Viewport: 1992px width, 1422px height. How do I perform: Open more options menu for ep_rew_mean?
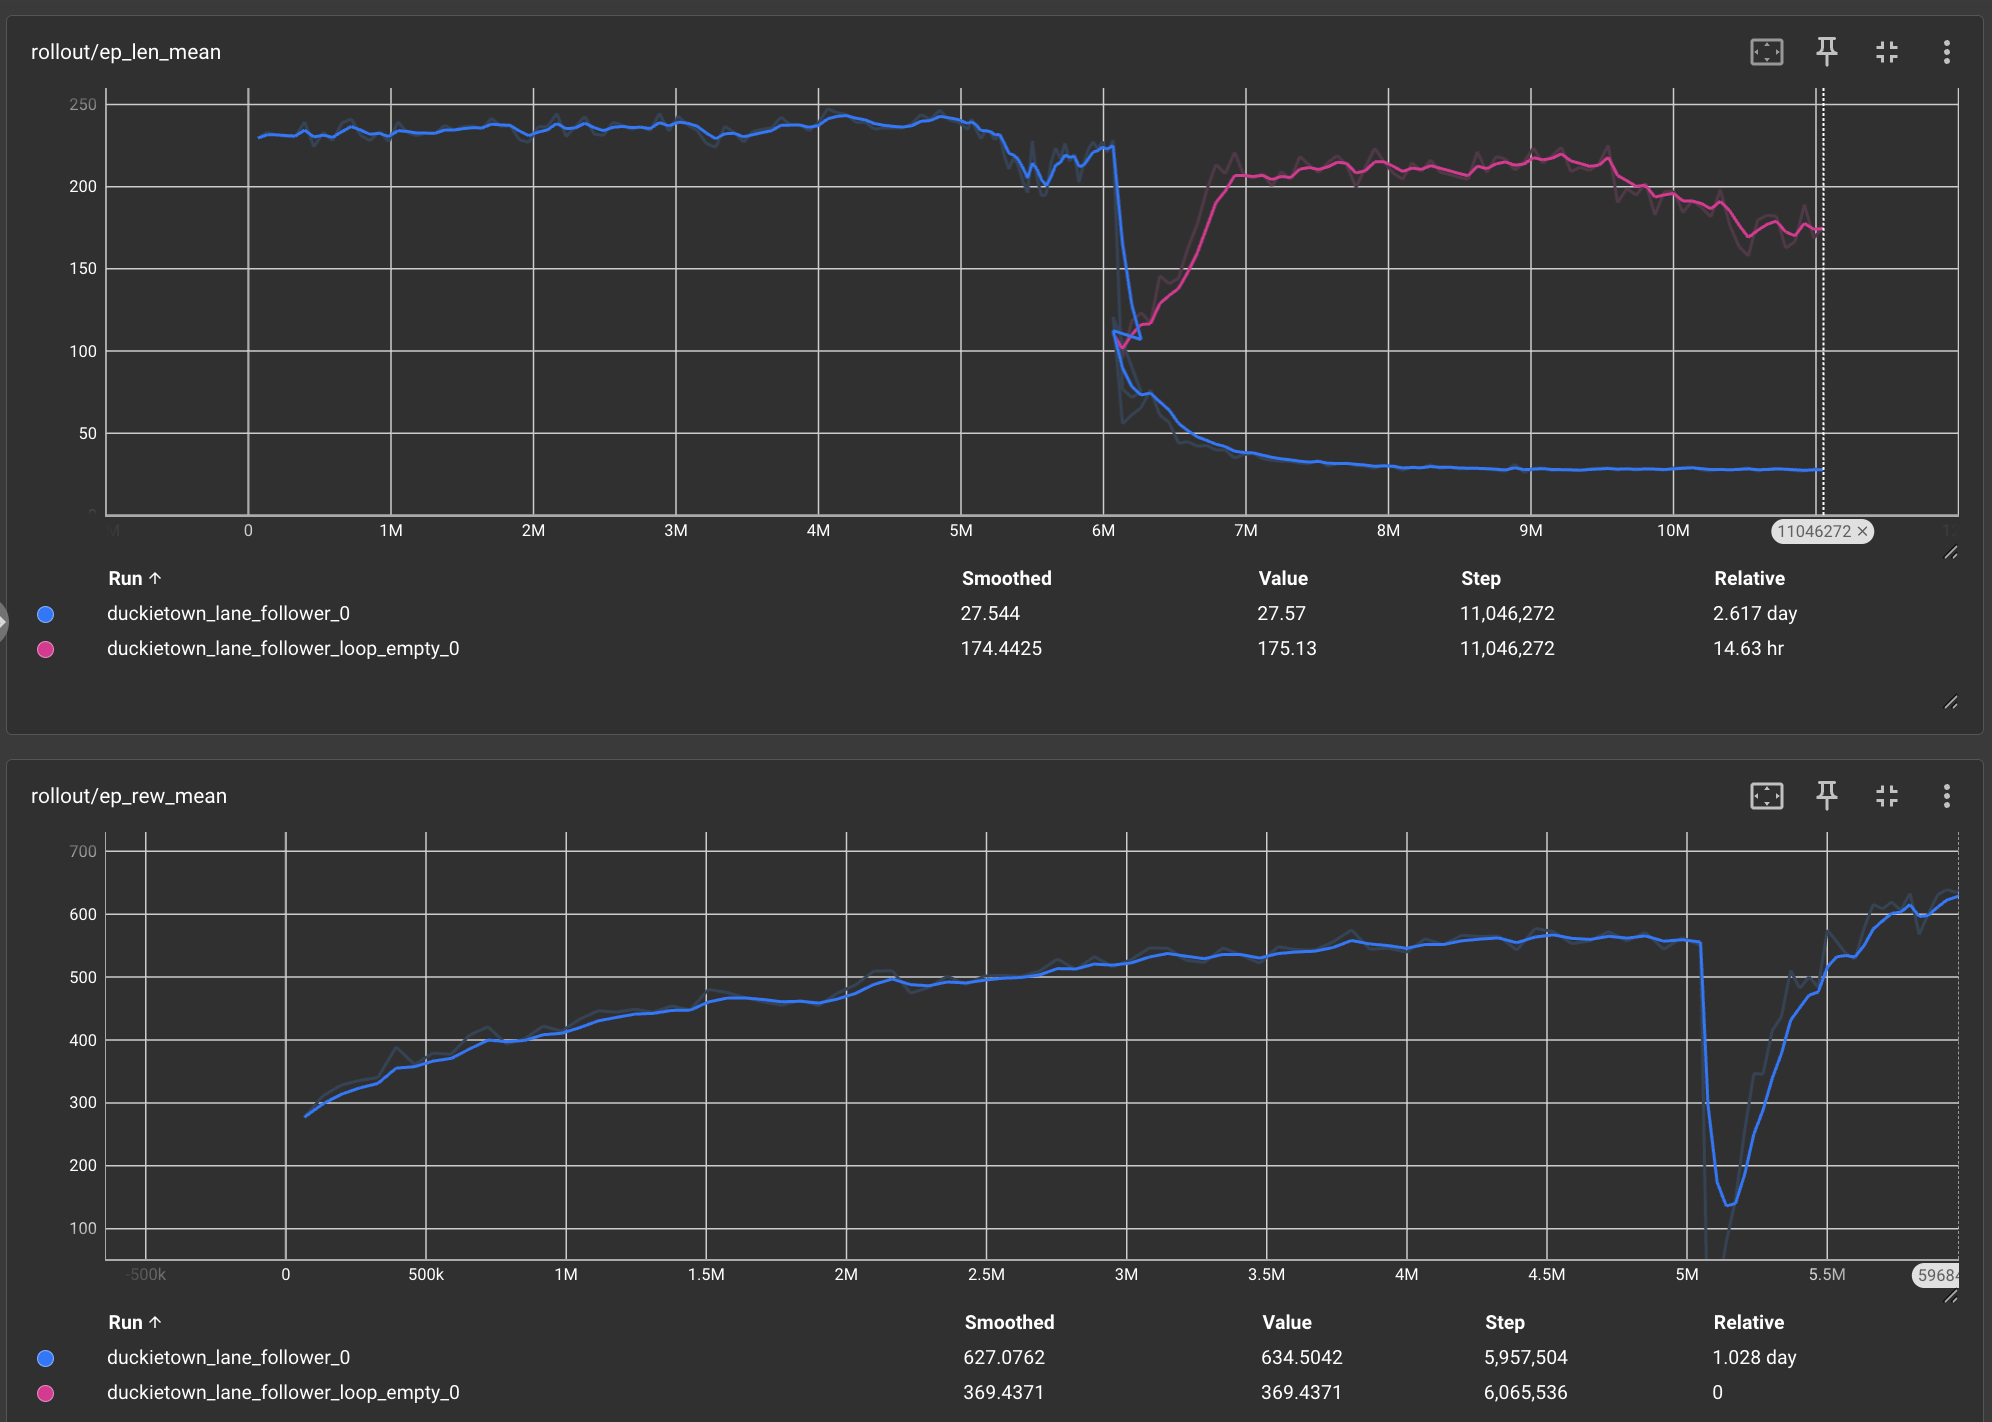coord(1946,796)
